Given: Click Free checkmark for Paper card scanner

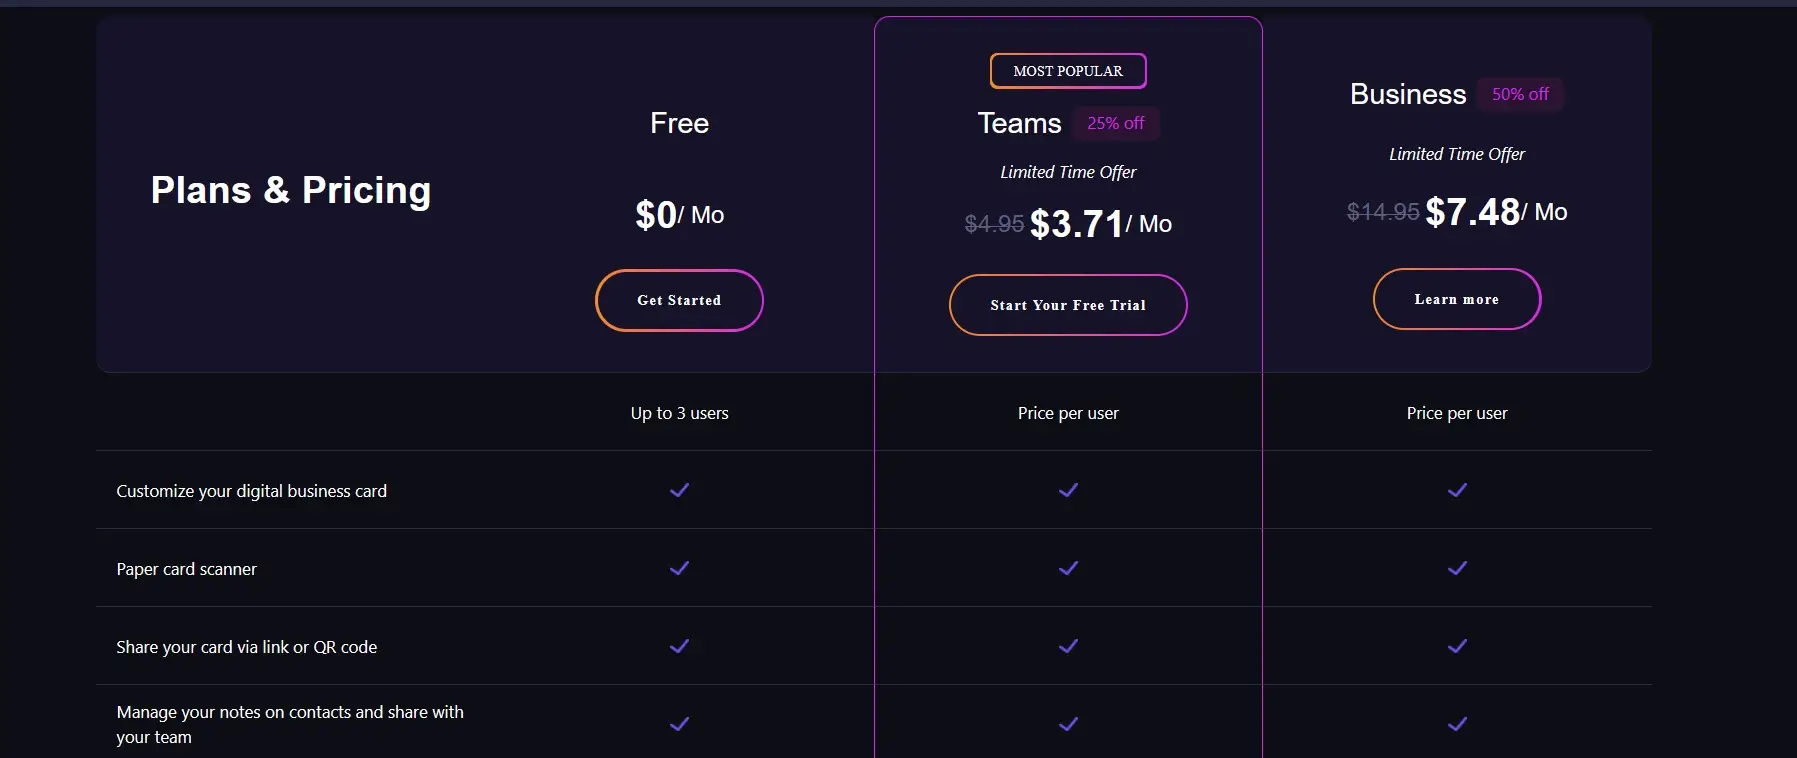Looking at the screenshot, I should pos(679,568).
